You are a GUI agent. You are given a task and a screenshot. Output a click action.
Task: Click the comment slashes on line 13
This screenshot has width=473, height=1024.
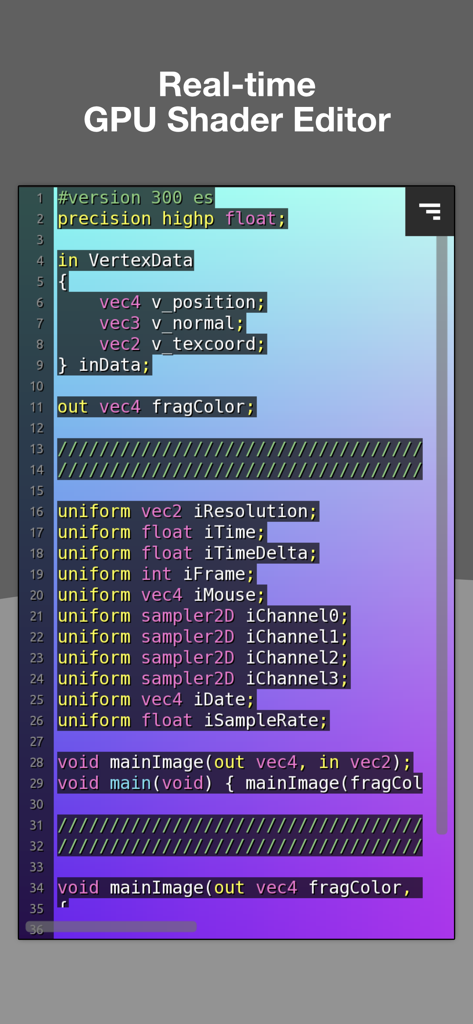click(x=240, y=449)
